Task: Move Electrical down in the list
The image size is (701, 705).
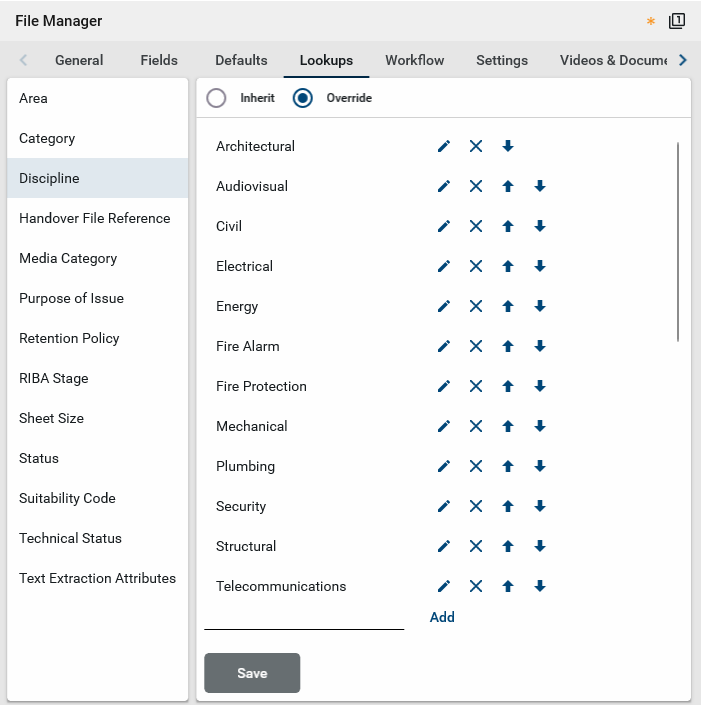Action: (540, 267)
